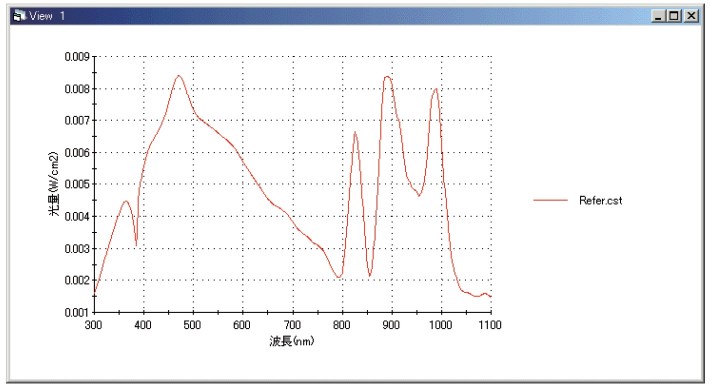Click the curve peak near 990 nm
This screenshot has height=386, width=712.
[x=436, y=89]
